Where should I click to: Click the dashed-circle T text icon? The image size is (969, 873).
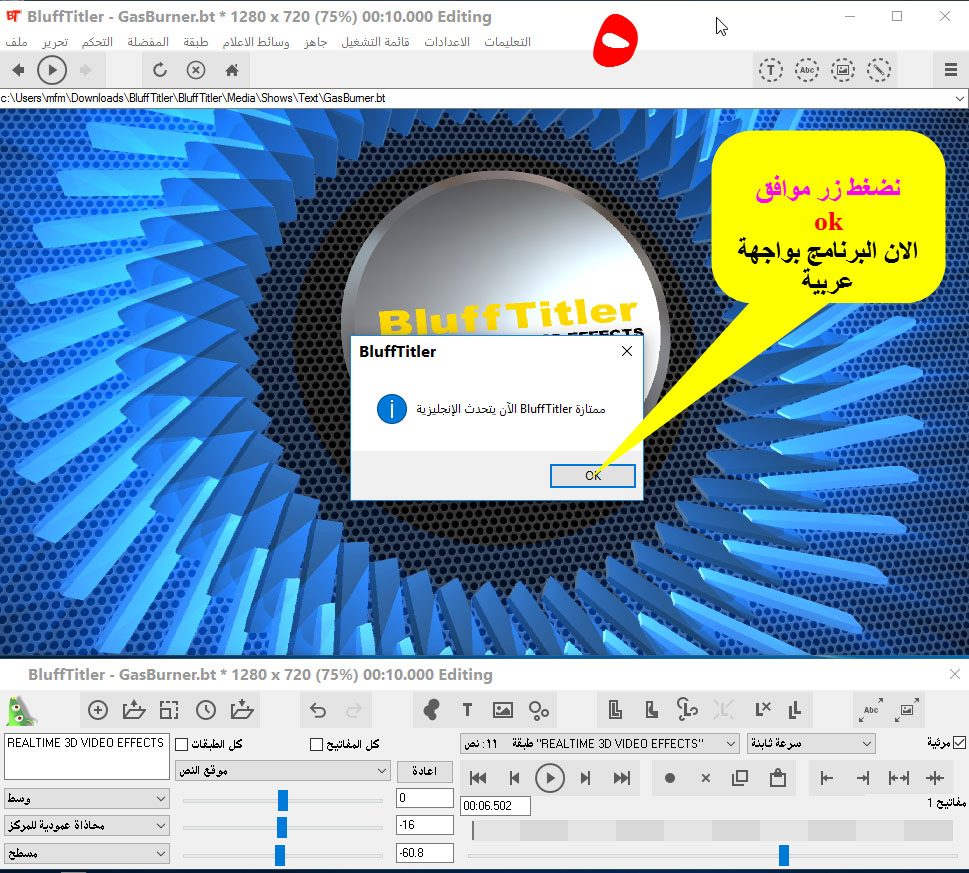[x=771, y=70]
